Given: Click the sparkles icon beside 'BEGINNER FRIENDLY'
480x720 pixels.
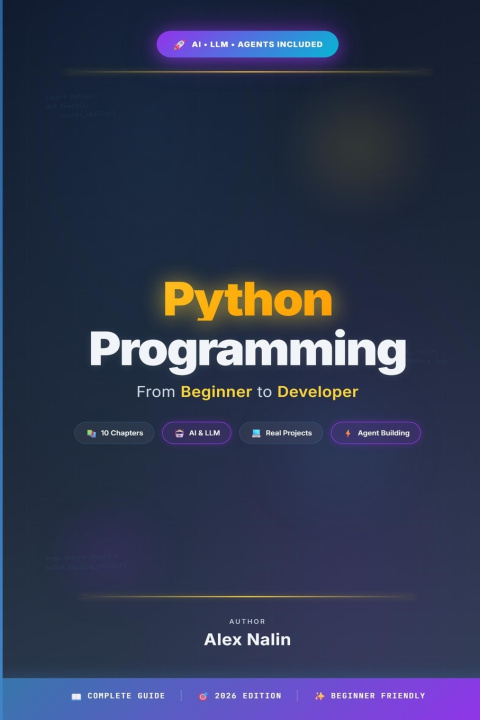Looking at the screenshot, I should (320, 696).
